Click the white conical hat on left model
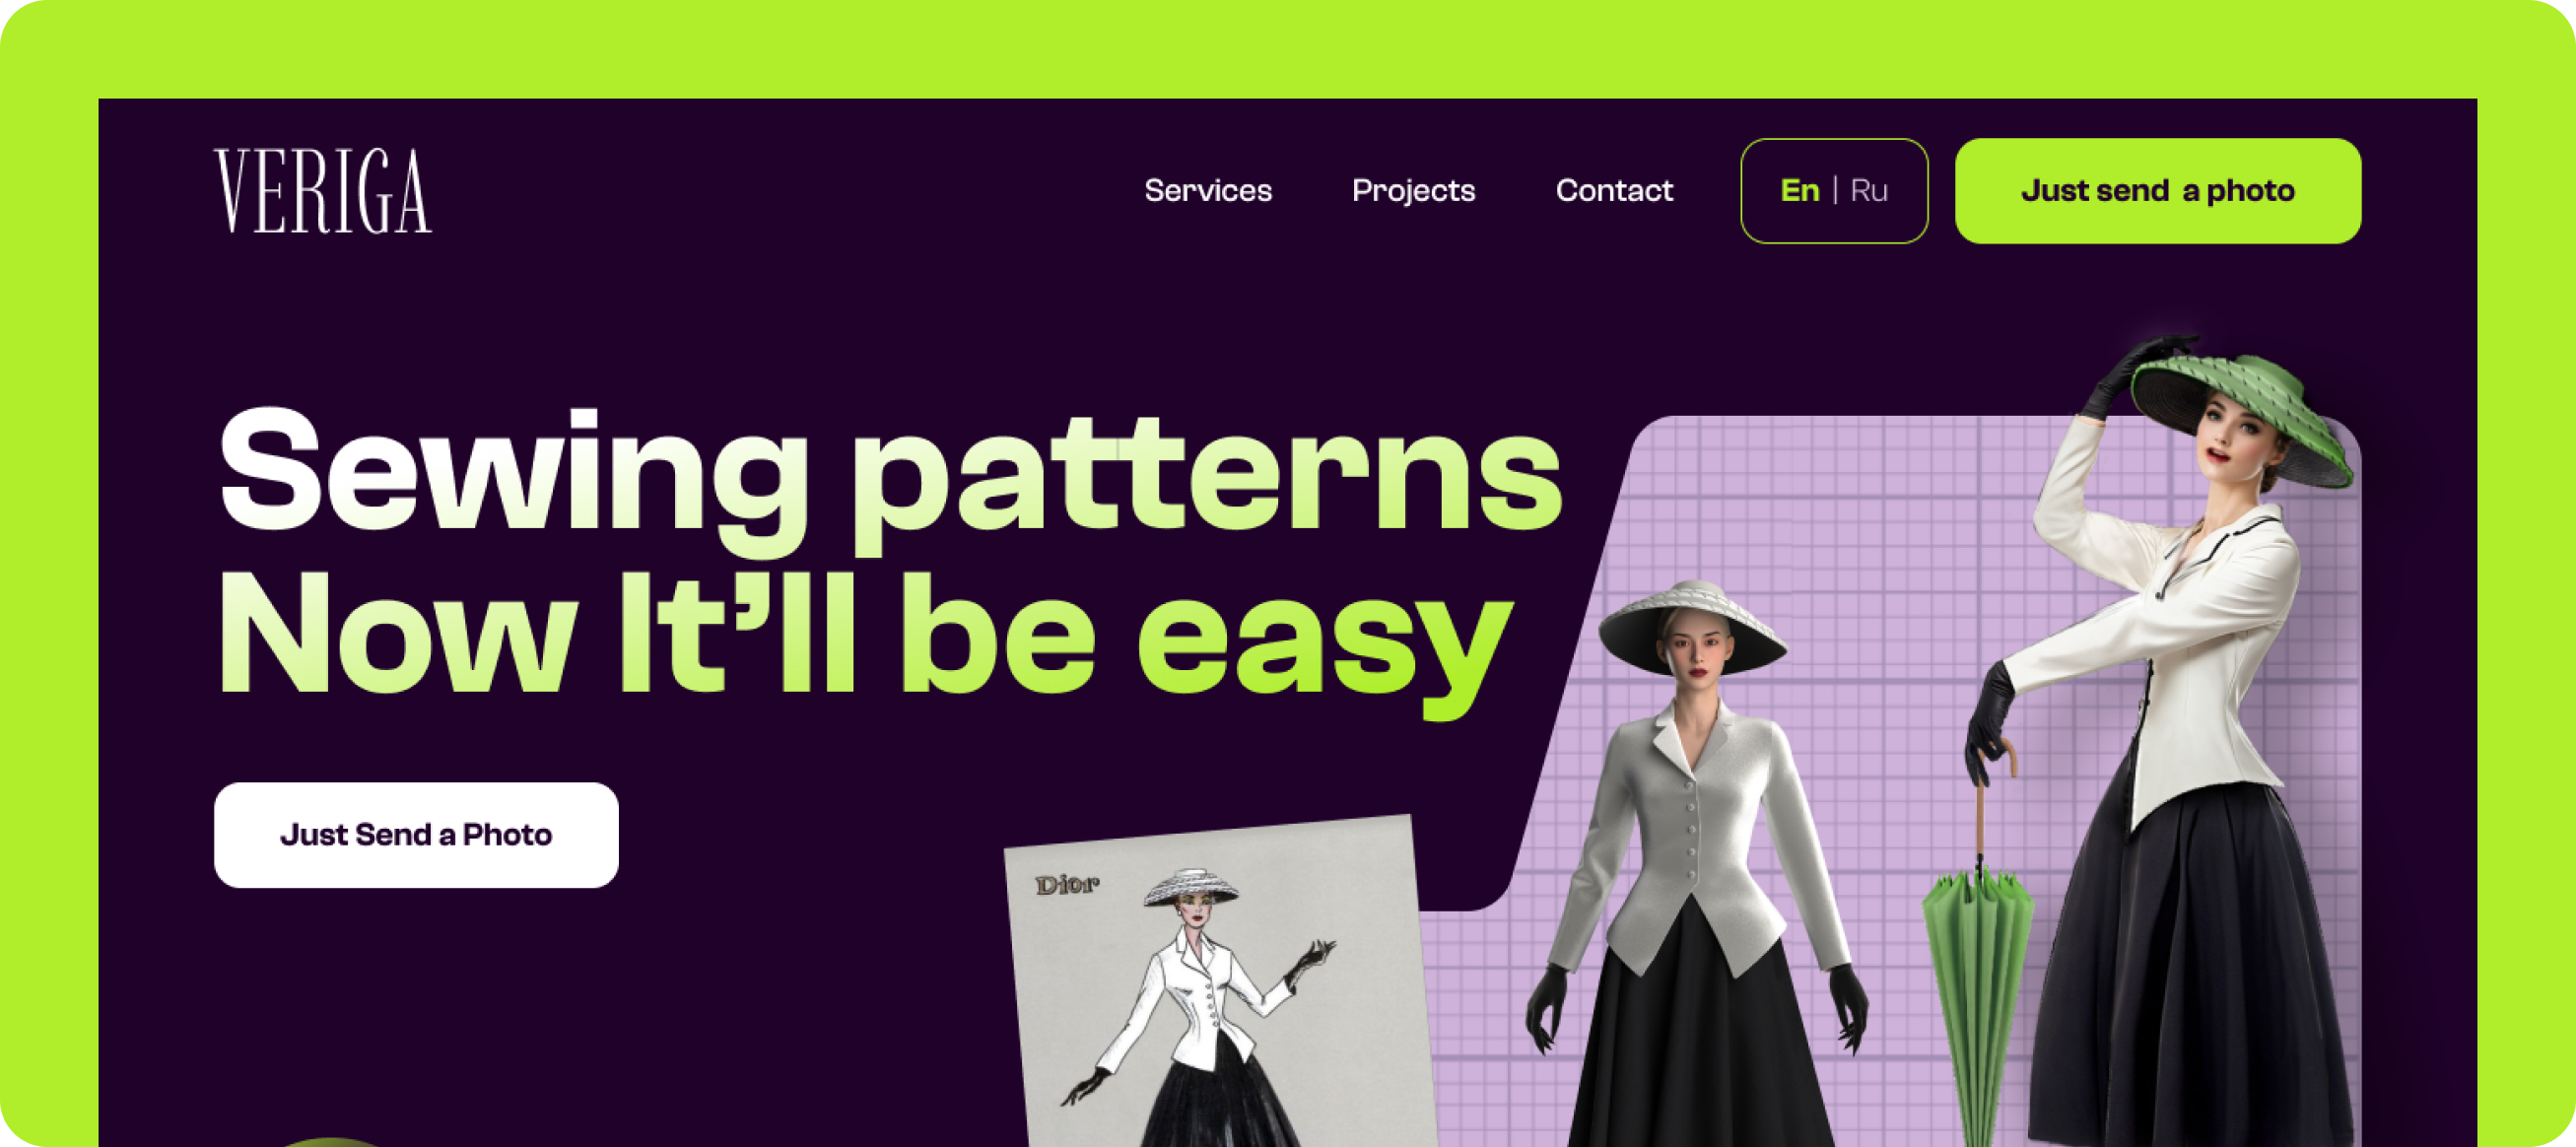The image size is (2576, 1147). point(1692,625)
